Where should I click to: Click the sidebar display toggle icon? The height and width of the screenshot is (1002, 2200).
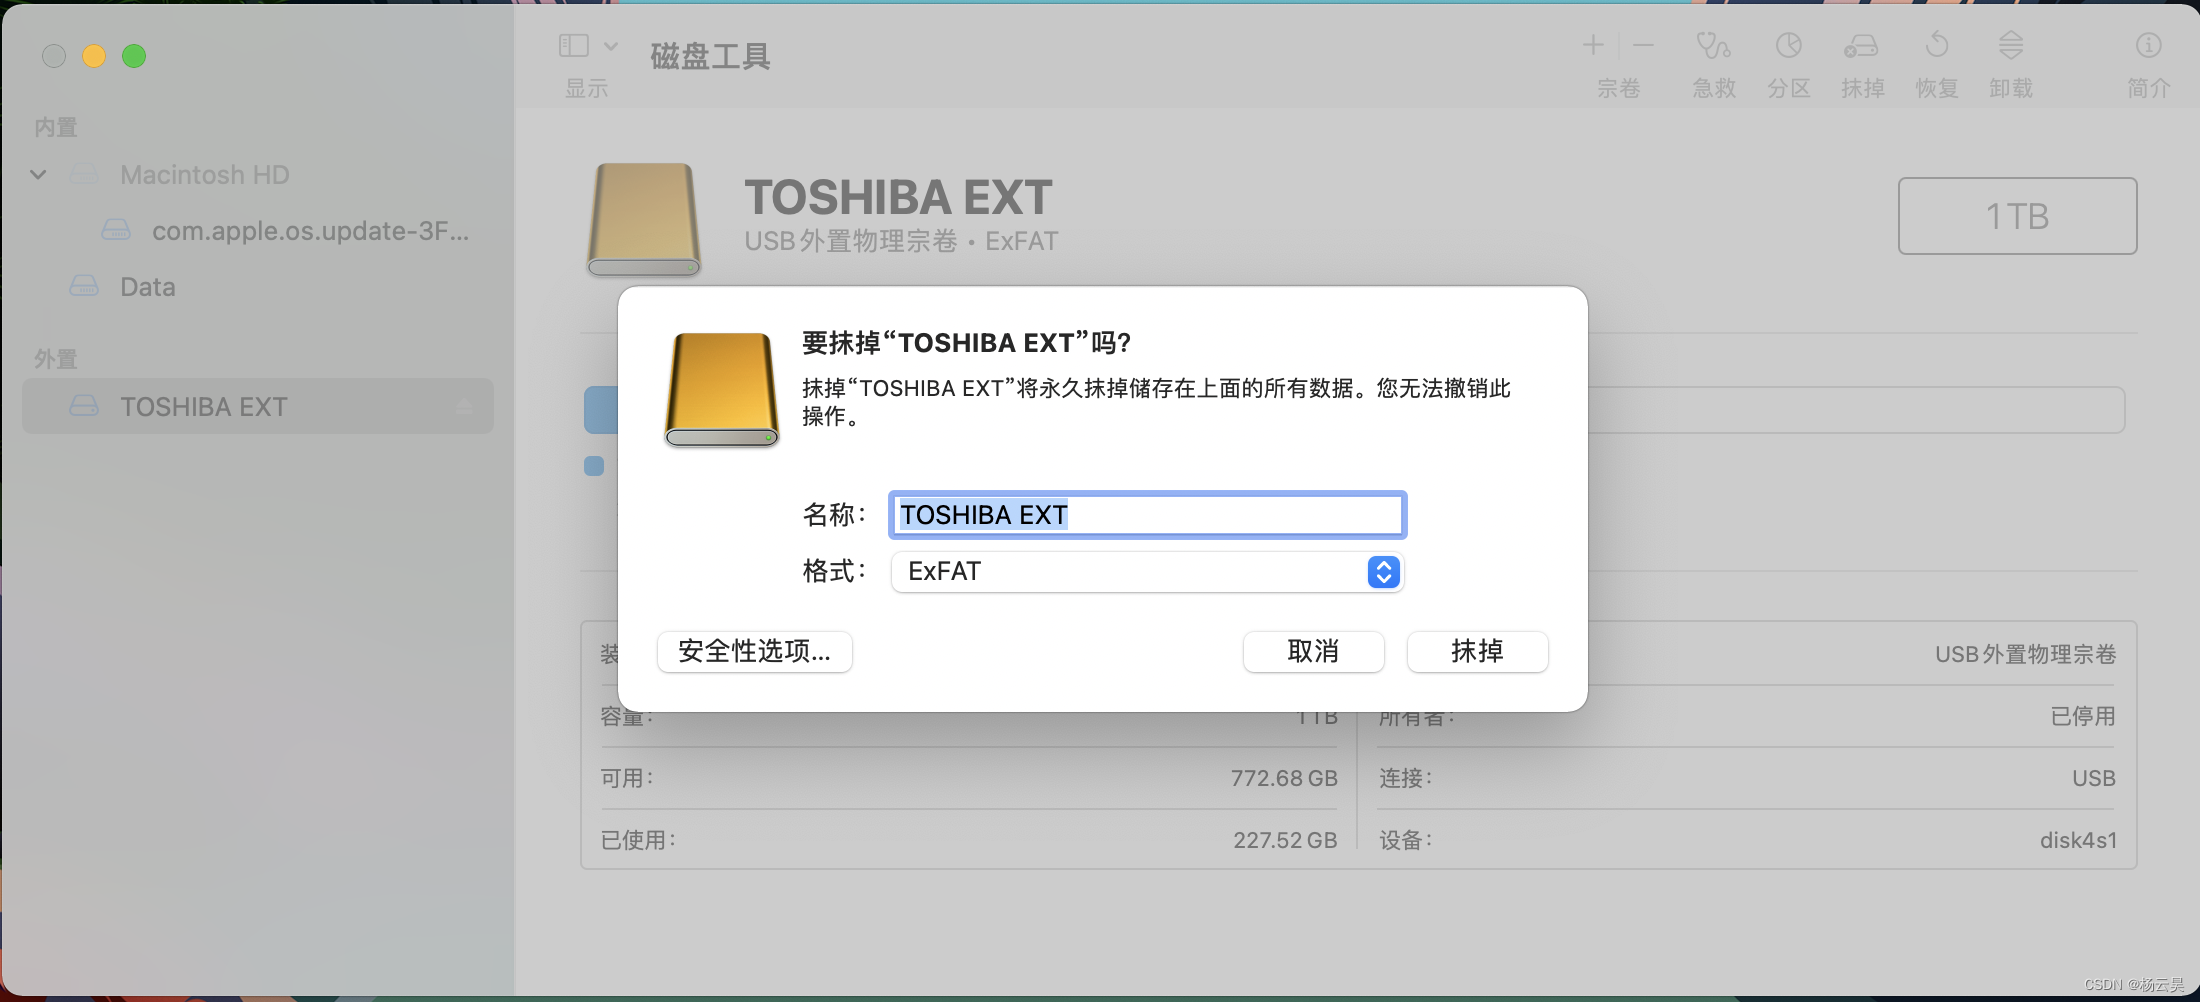pyautogui.click(x=574, y=46)
